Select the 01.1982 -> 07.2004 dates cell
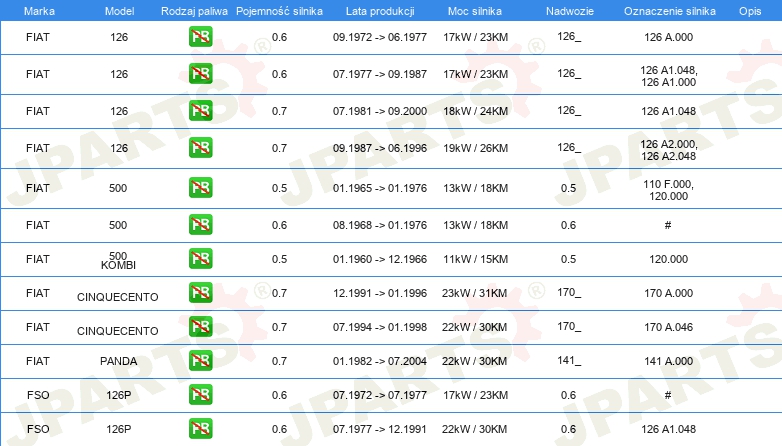 pos(380,361)
